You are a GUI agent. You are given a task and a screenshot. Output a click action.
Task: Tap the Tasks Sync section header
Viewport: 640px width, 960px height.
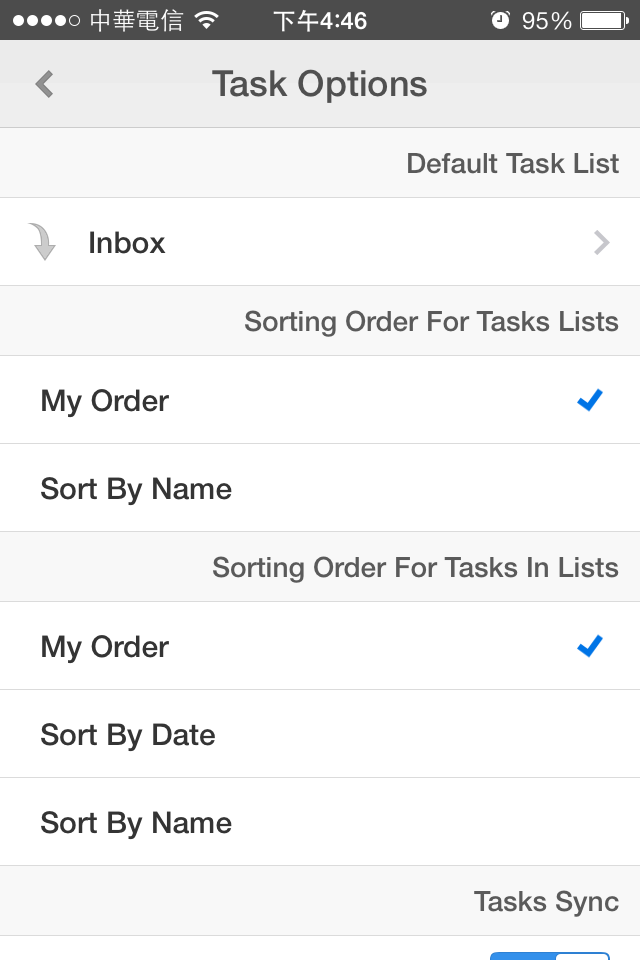tap(546, 901)
